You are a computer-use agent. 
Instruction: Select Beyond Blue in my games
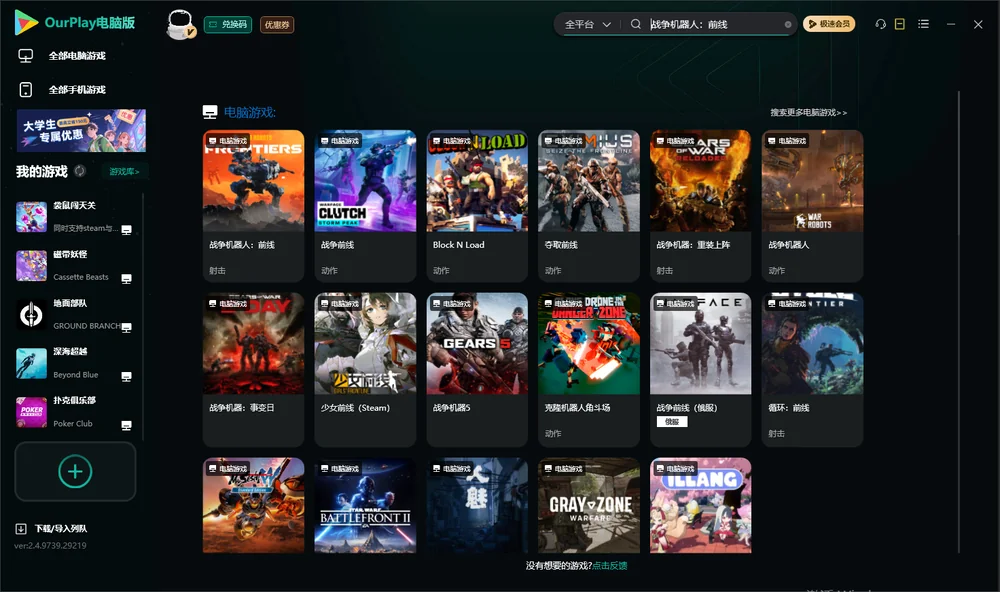[75, 363]
